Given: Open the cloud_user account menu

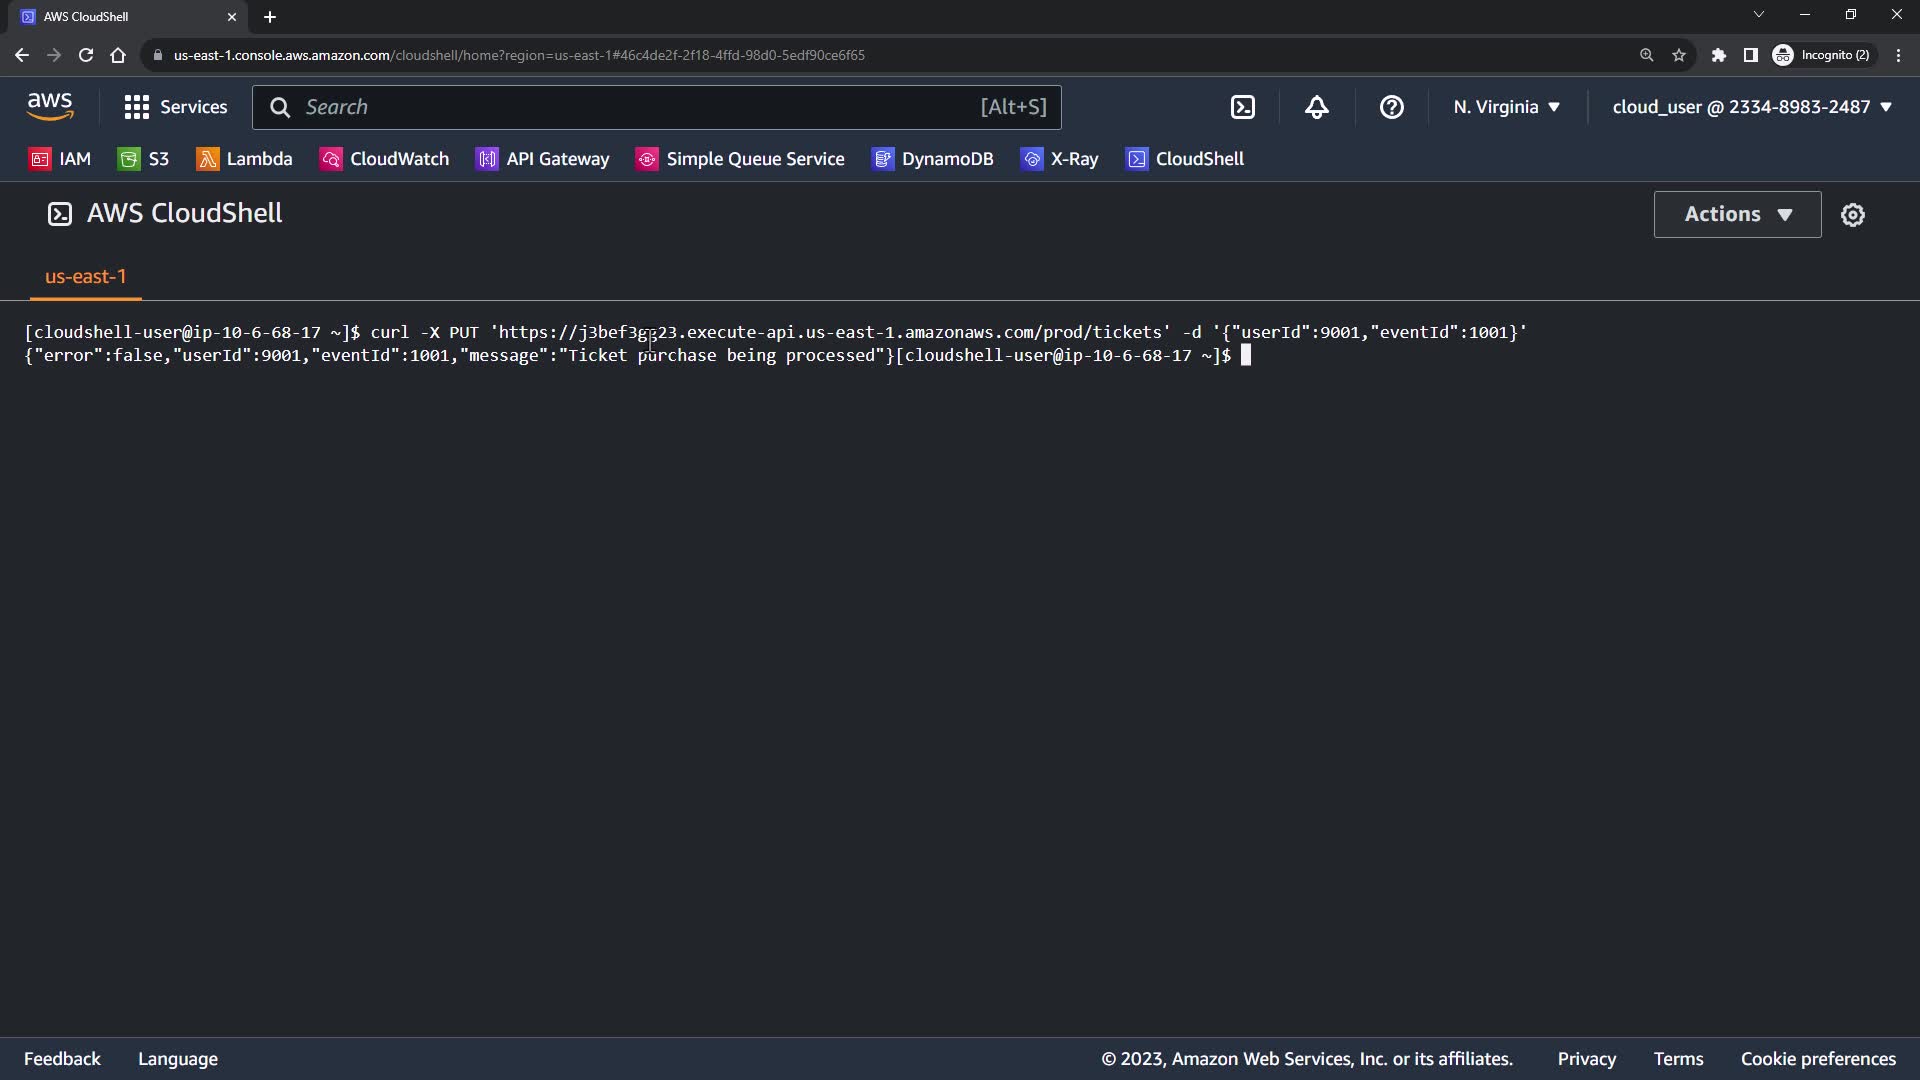Looking at the screenshot, I should click(x=1751, y=107).
